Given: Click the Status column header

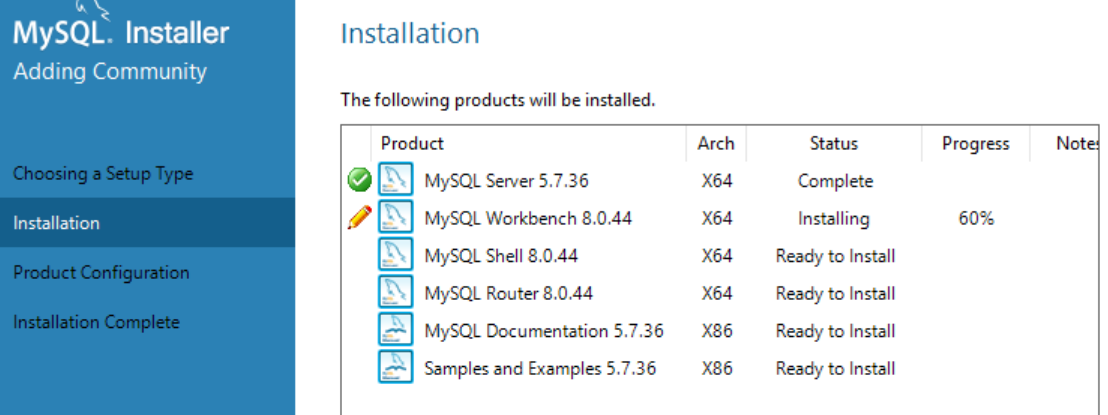Looking at the screenshot, I should (x=834, y=143).
